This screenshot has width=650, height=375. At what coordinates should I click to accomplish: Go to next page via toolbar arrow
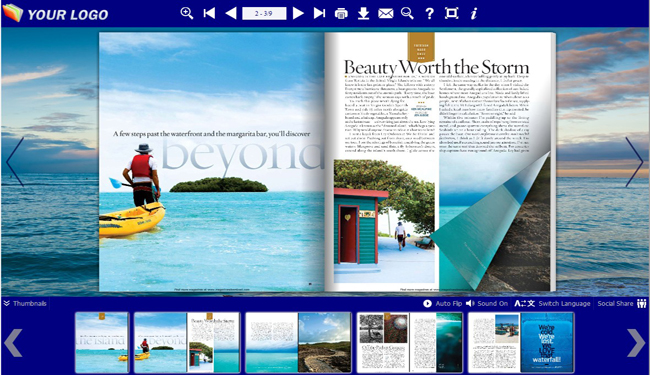tap(298, 13)
